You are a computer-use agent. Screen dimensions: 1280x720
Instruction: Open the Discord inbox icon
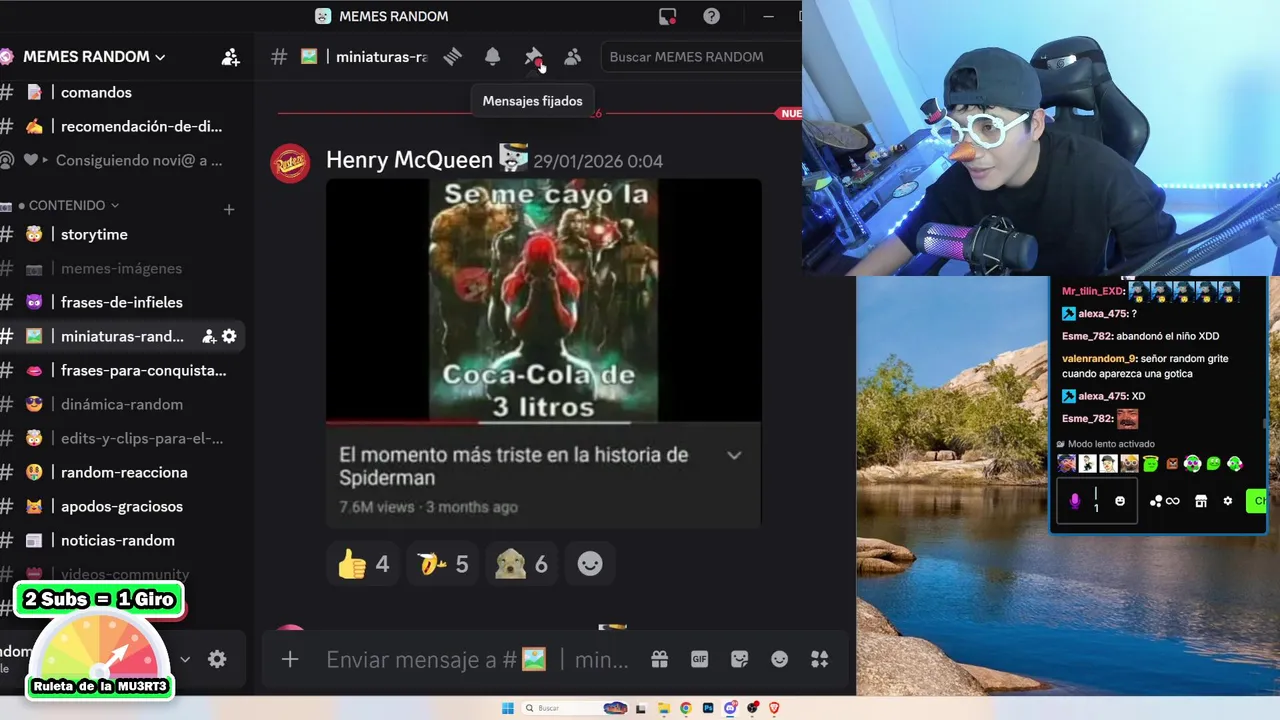[667, 16]
